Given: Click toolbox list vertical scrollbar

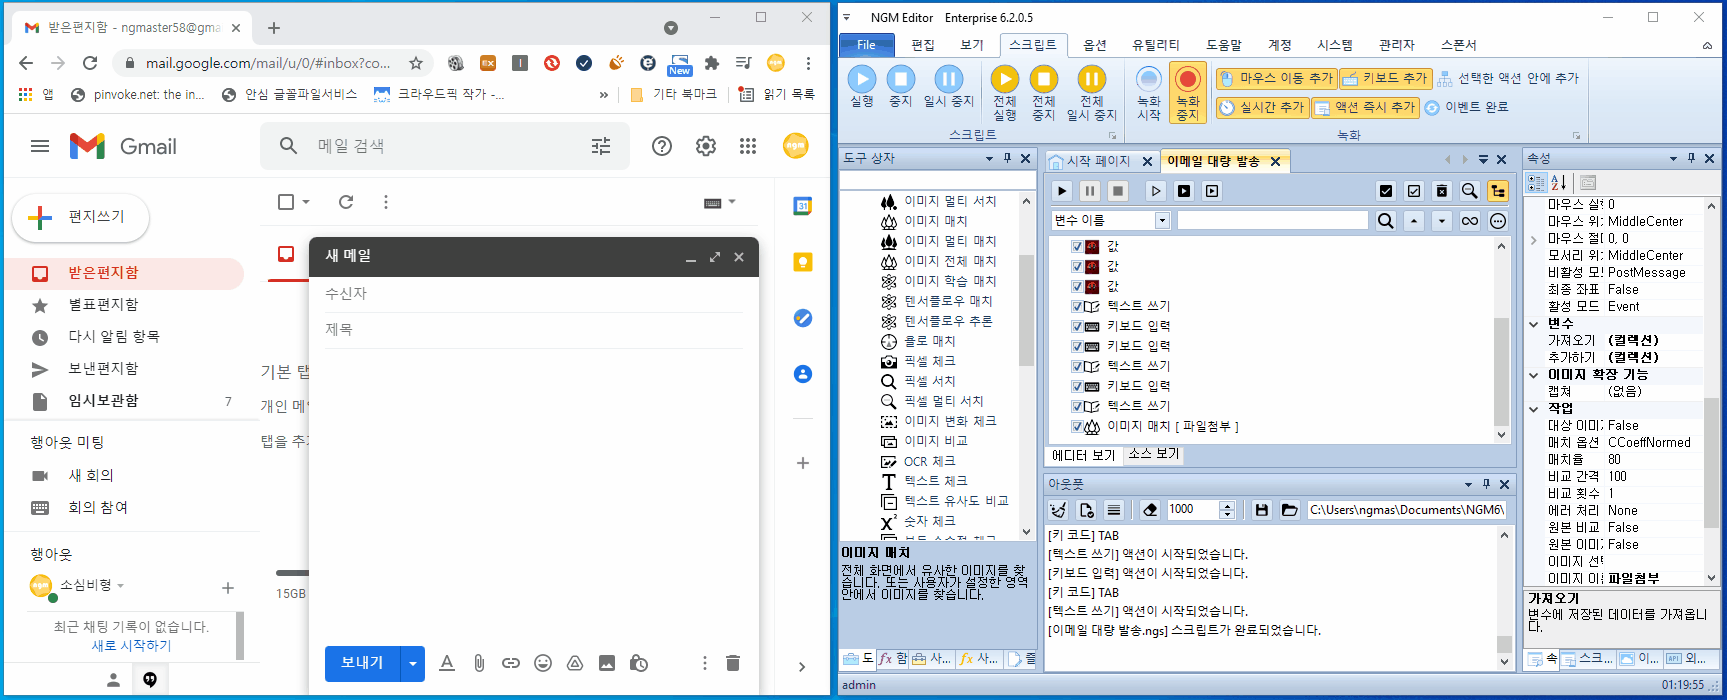Looking at the screenshot, I should (1027, 366).
